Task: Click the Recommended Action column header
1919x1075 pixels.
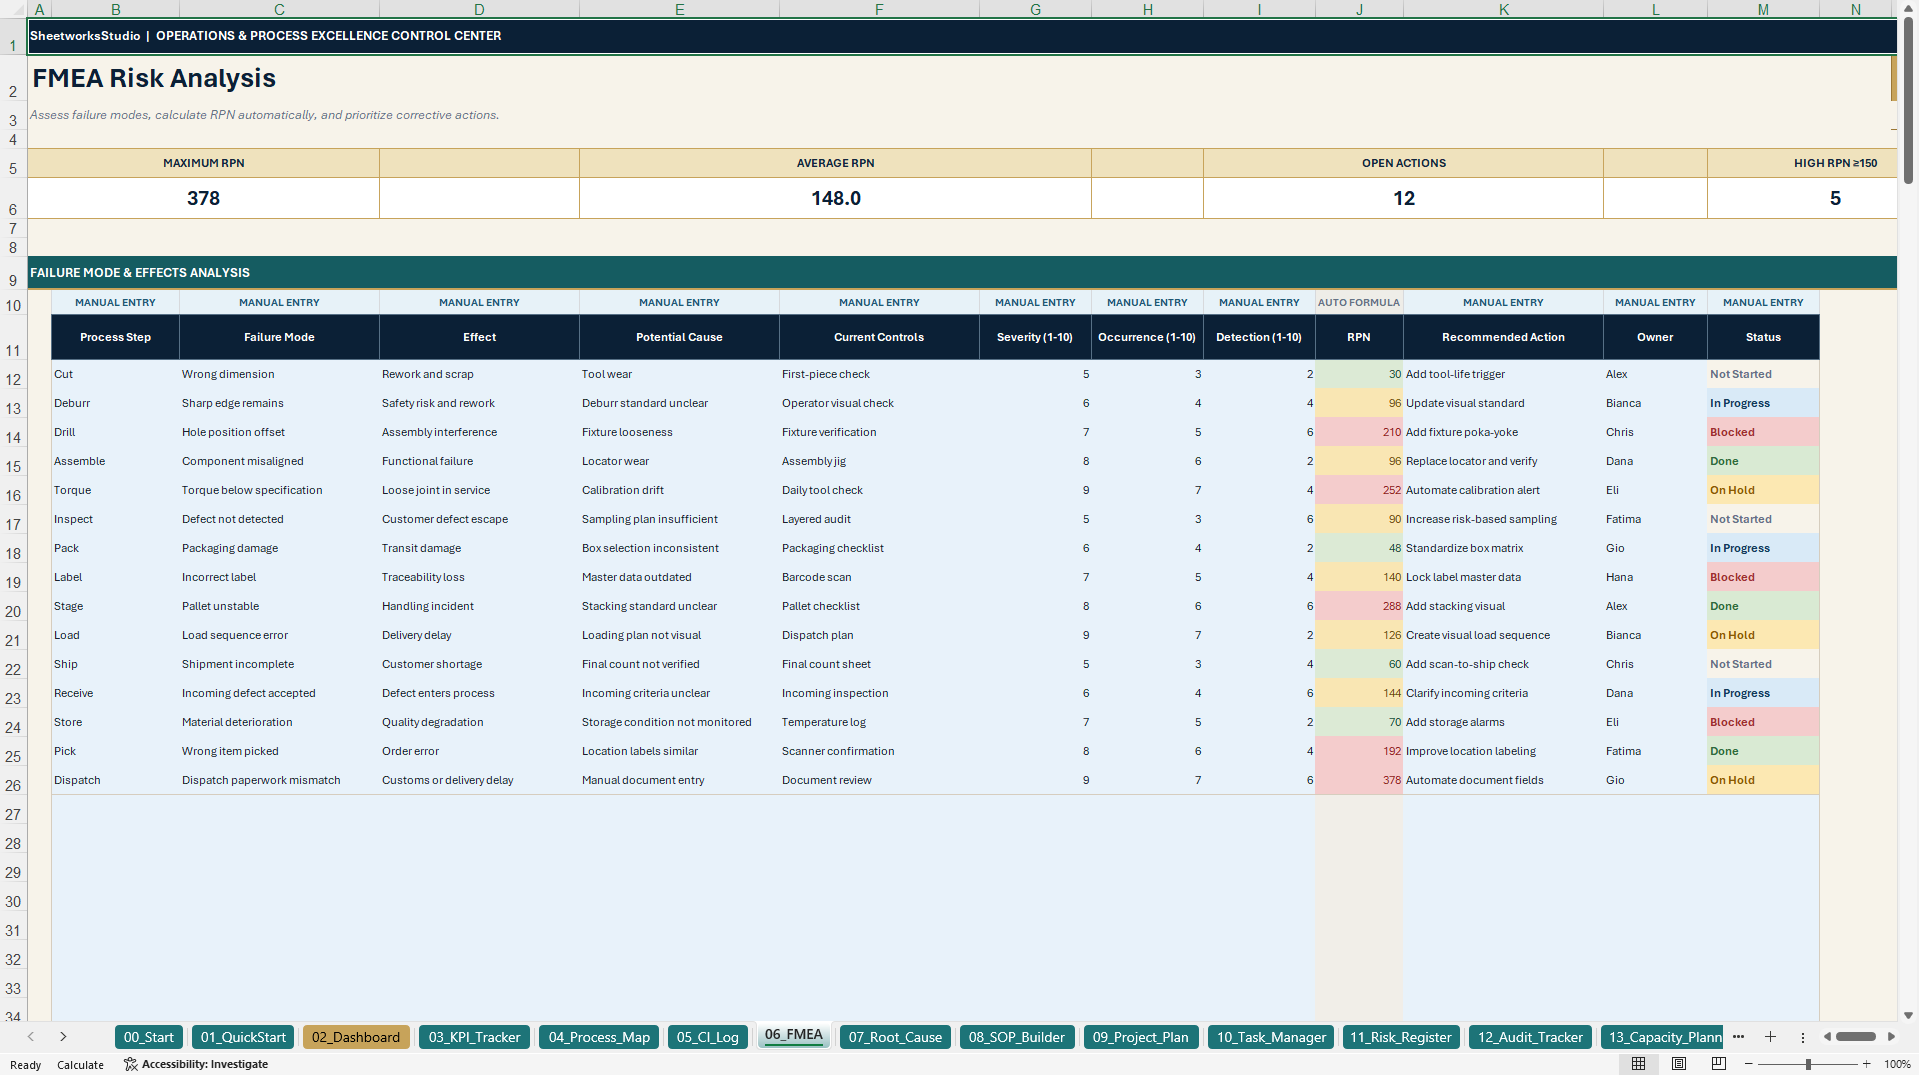Action: pos(1503,337)
